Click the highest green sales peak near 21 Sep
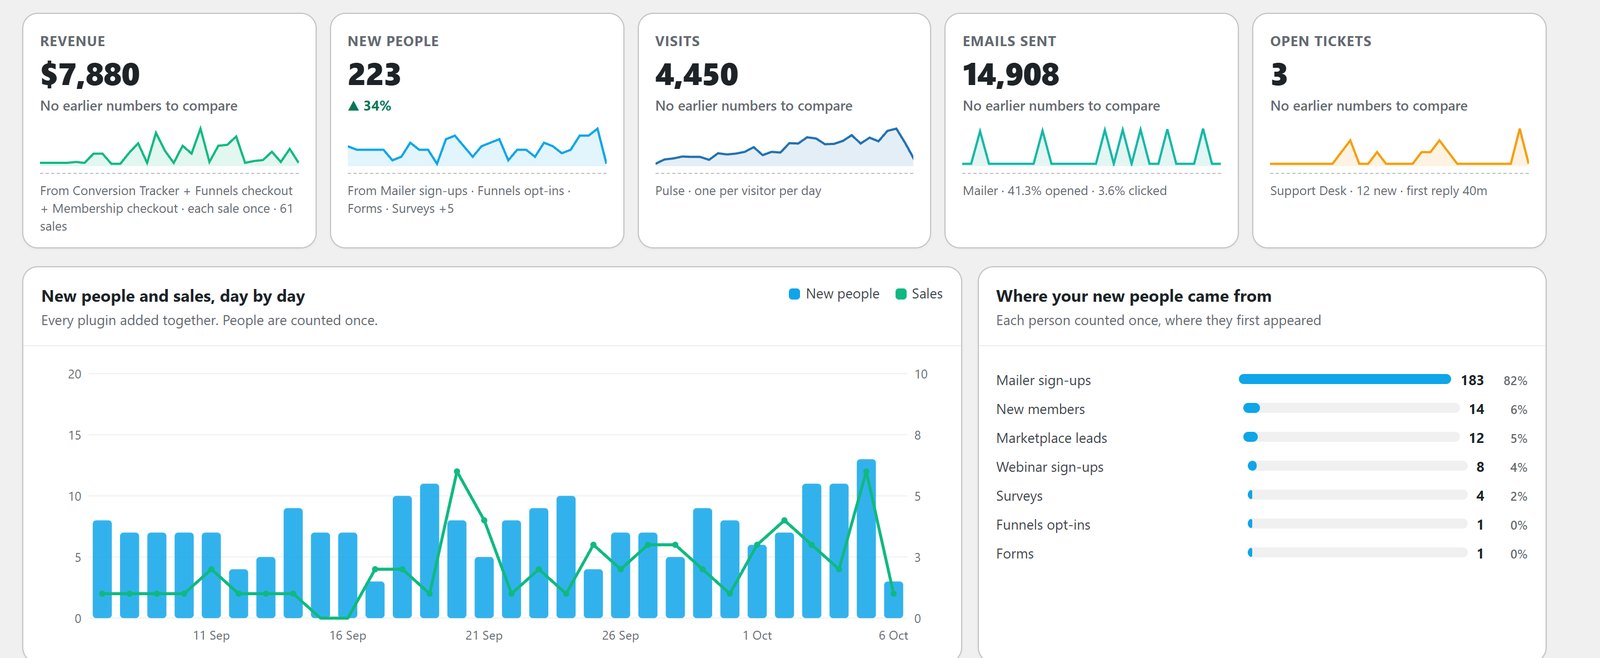Screen dimensions: 1600x658 click(457, 471)
